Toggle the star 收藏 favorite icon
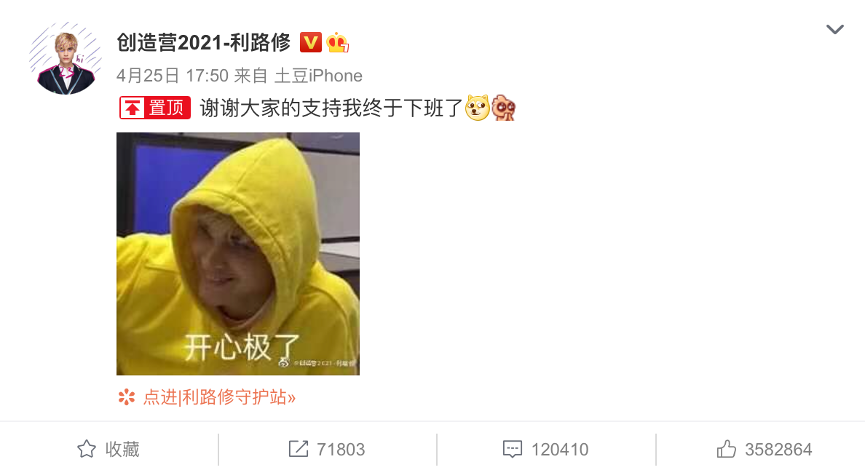The image size is (866, 470). pos(86,449)
